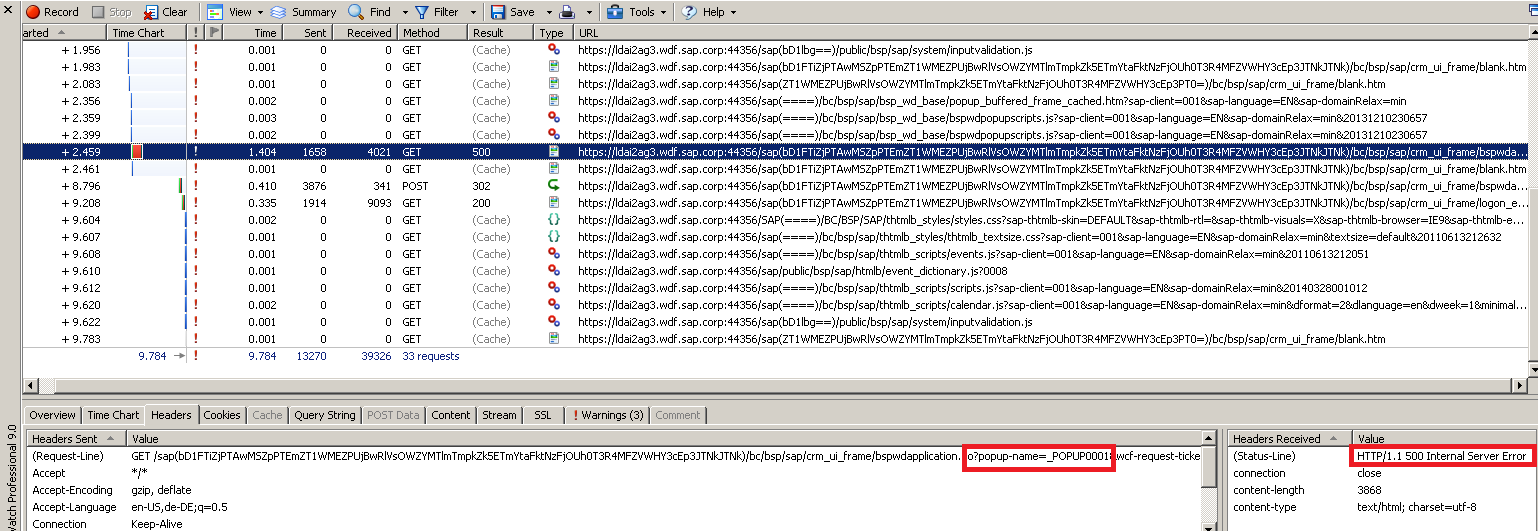Viewport: 1538px width, 531px height.
Task: Switch to the Time Chart tab
Action: pos(113,415)
